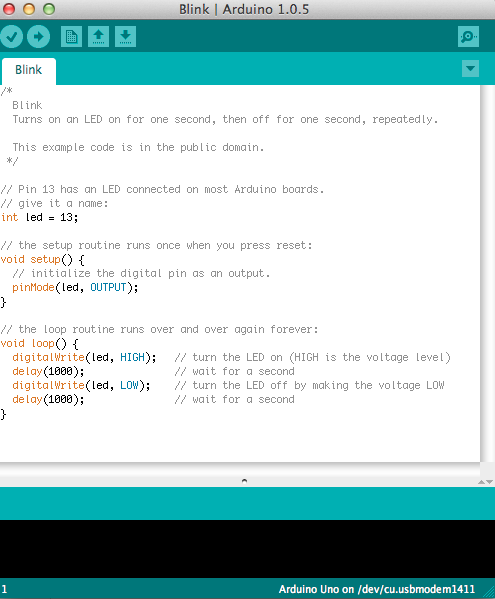Screen dimensions: 495x599
Task: Click the 'This example code is in the public domain.' comment
Action: [x=138, y=147]
